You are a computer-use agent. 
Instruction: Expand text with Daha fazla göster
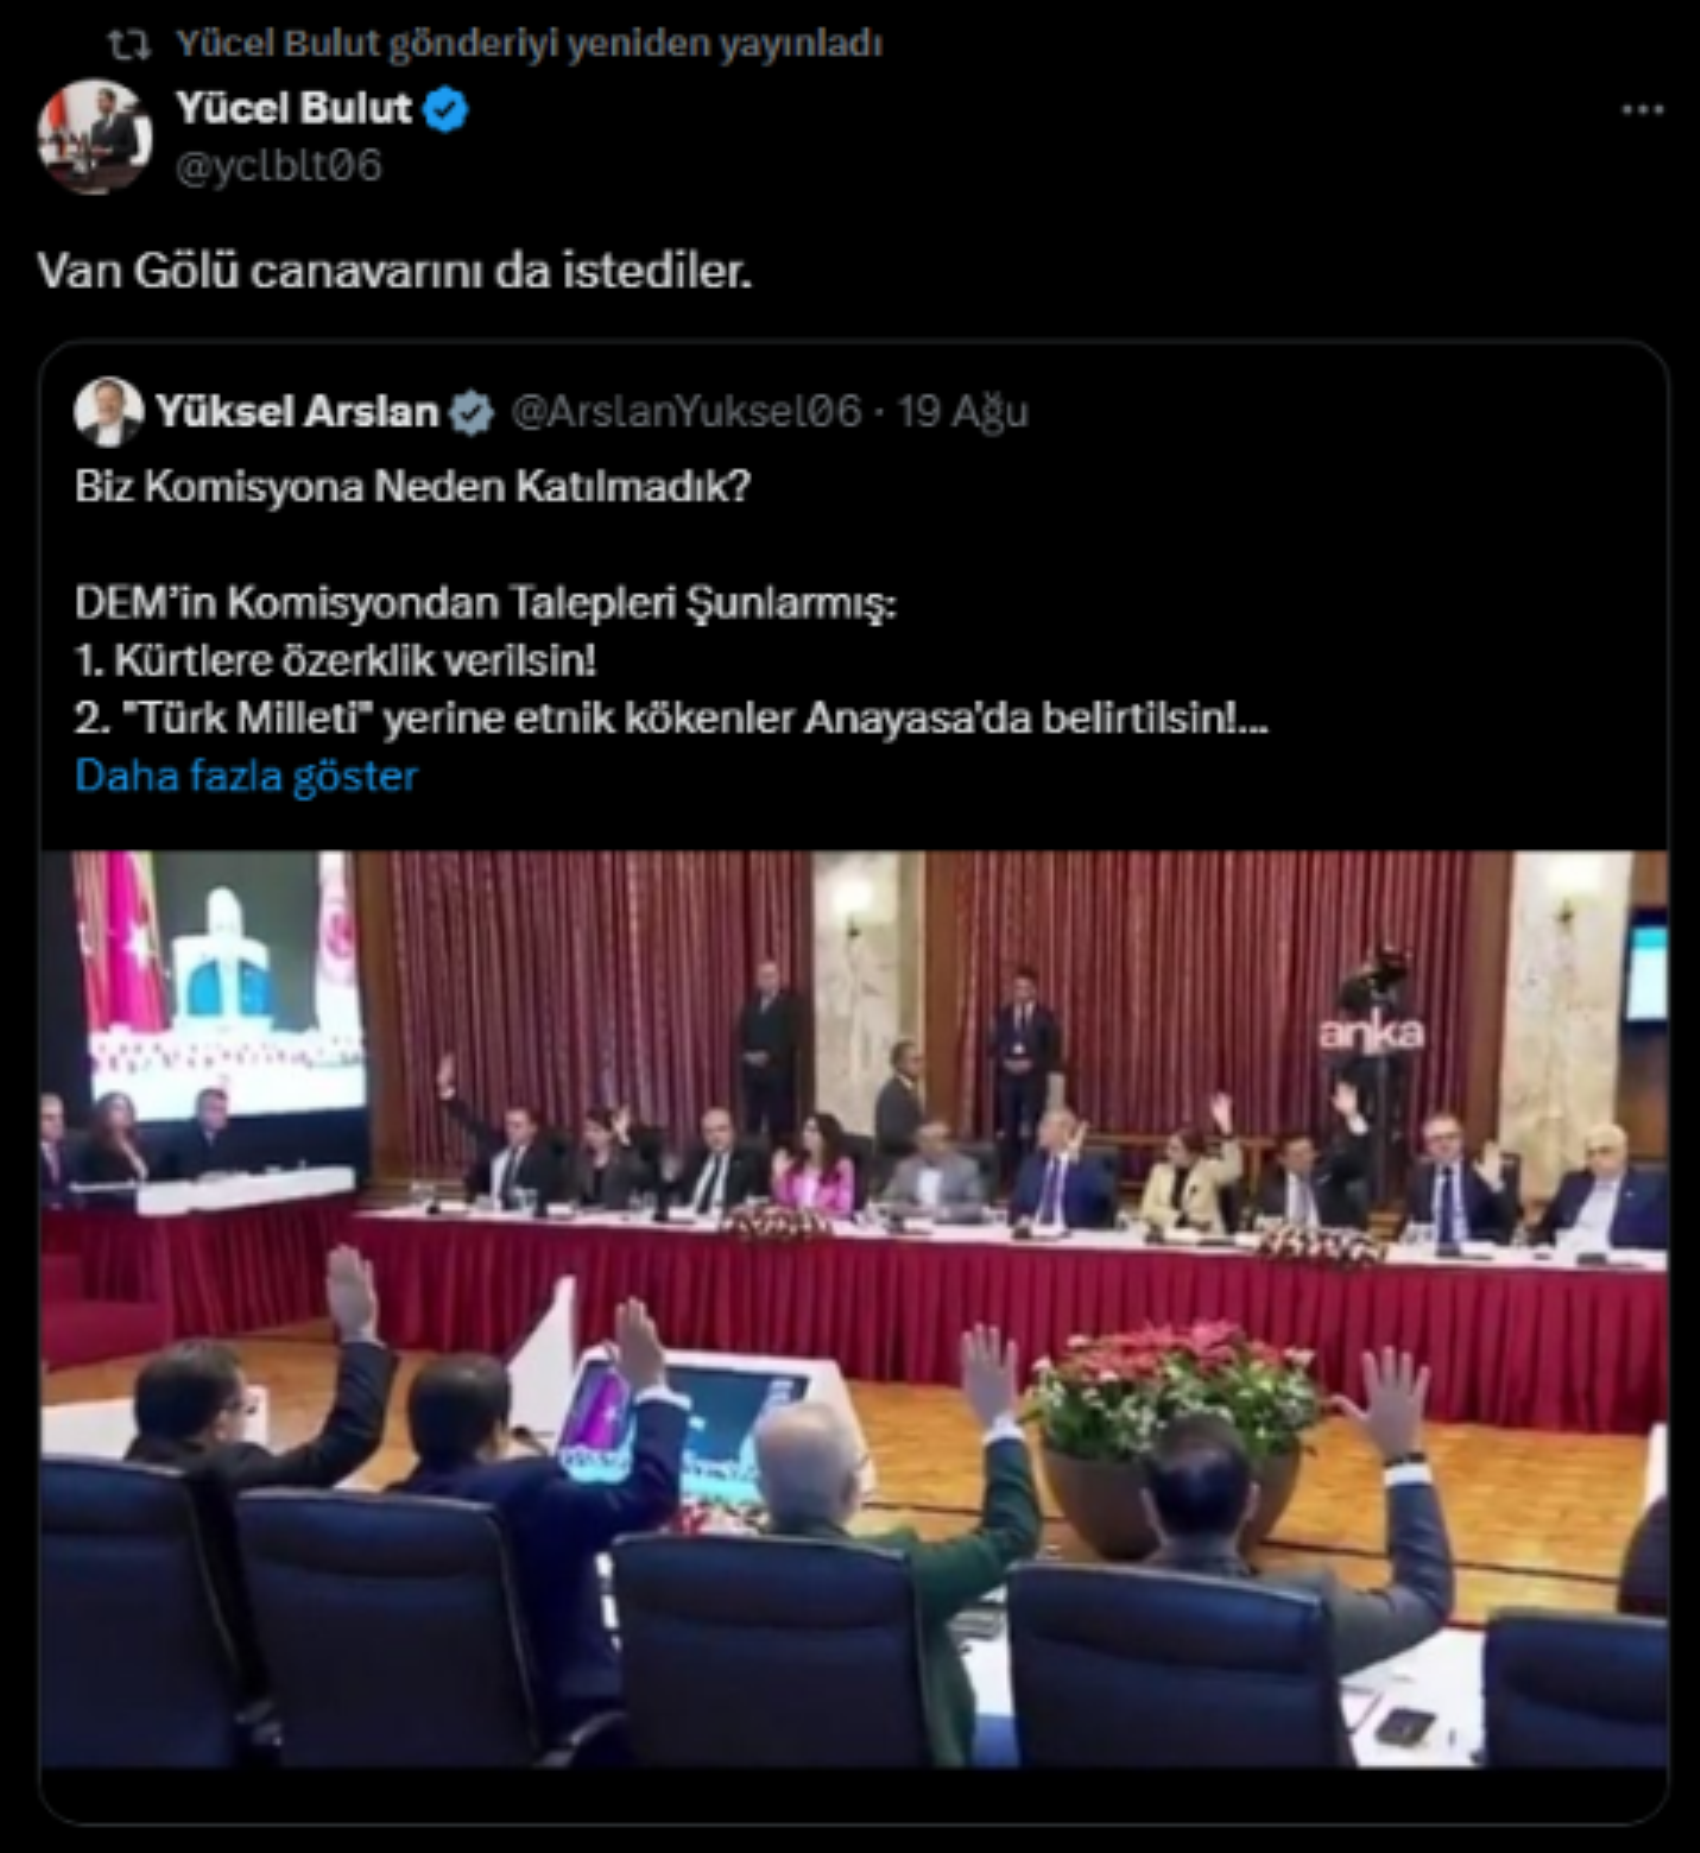(x=246, y=776)
